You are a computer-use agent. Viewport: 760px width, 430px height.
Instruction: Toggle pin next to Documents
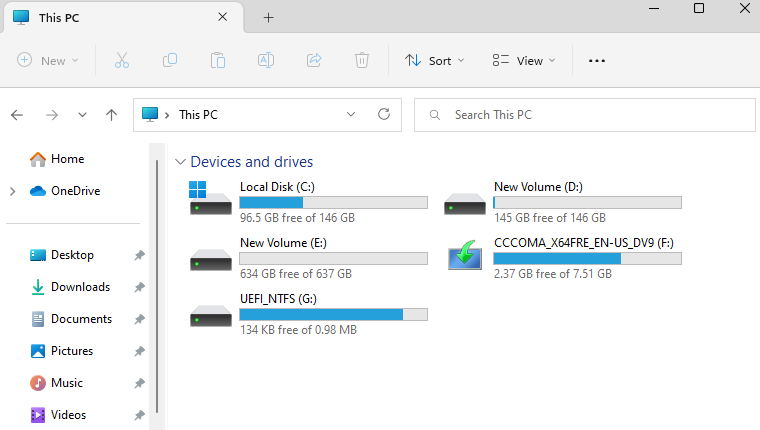click(140, 319)
